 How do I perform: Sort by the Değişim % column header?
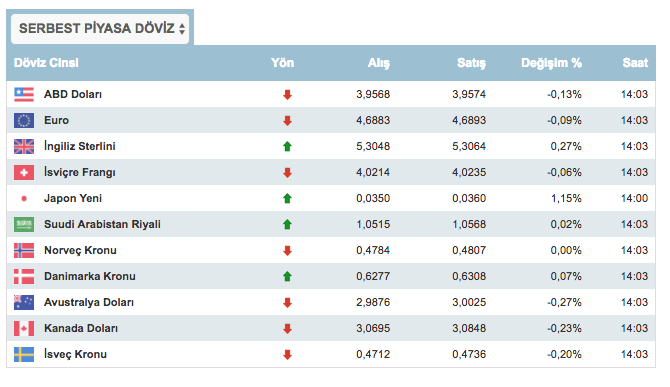pyautogui.click(x=551, y=63)
